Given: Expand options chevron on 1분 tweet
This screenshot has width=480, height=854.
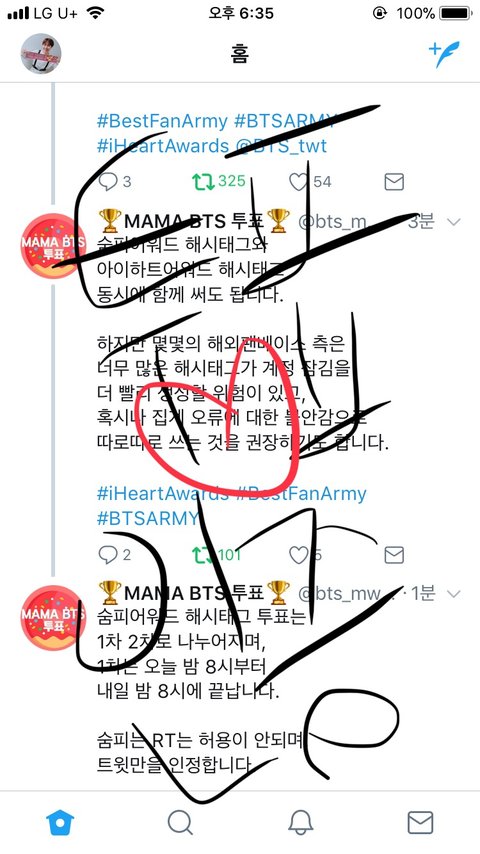Looking at the screenshot, I should pos(453,593).
